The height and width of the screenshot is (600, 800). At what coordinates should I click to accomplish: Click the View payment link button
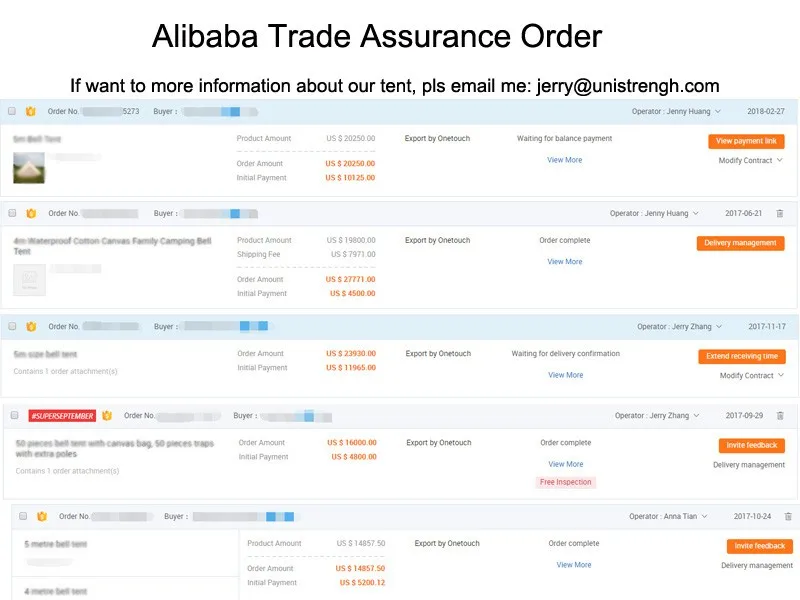pyautogui.click(x=746, y=141)
